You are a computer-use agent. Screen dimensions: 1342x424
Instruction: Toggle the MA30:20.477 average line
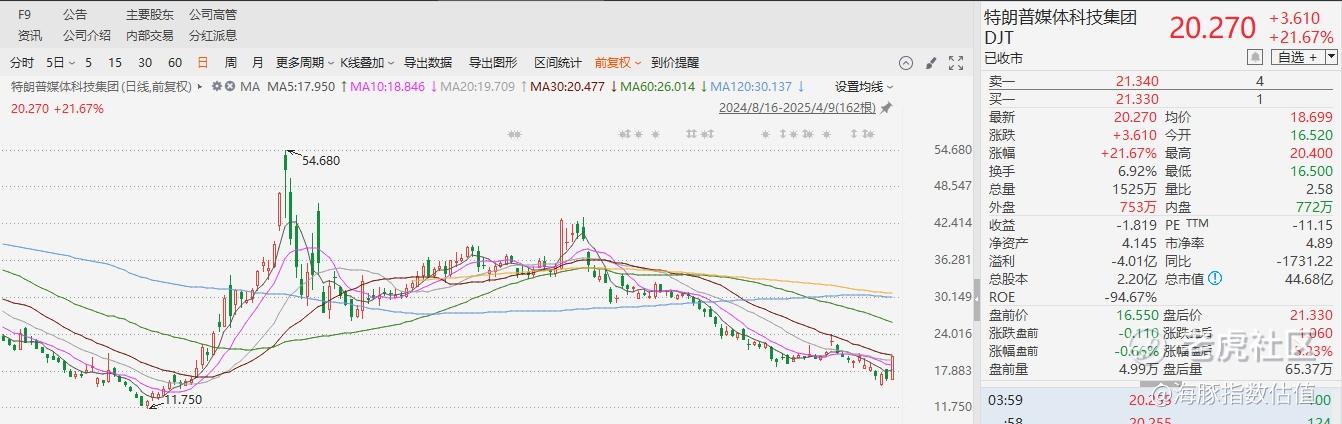click(x=567, y=87)
